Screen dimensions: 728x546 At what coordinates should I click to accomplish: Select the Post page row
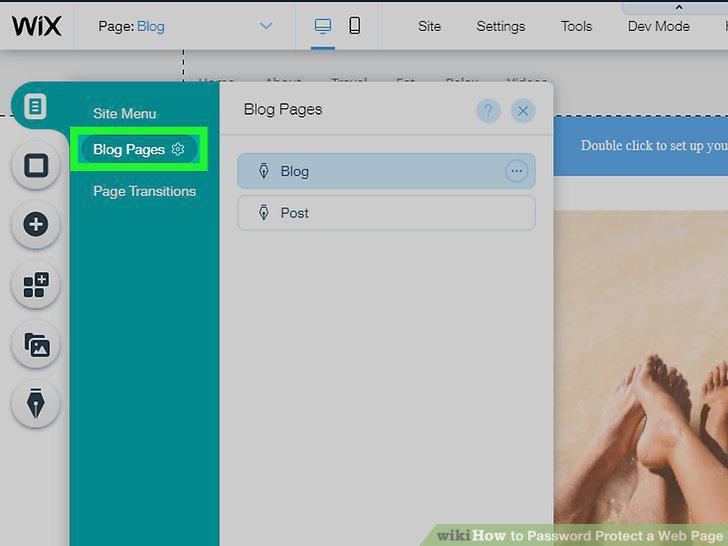(x=386, y=213)
